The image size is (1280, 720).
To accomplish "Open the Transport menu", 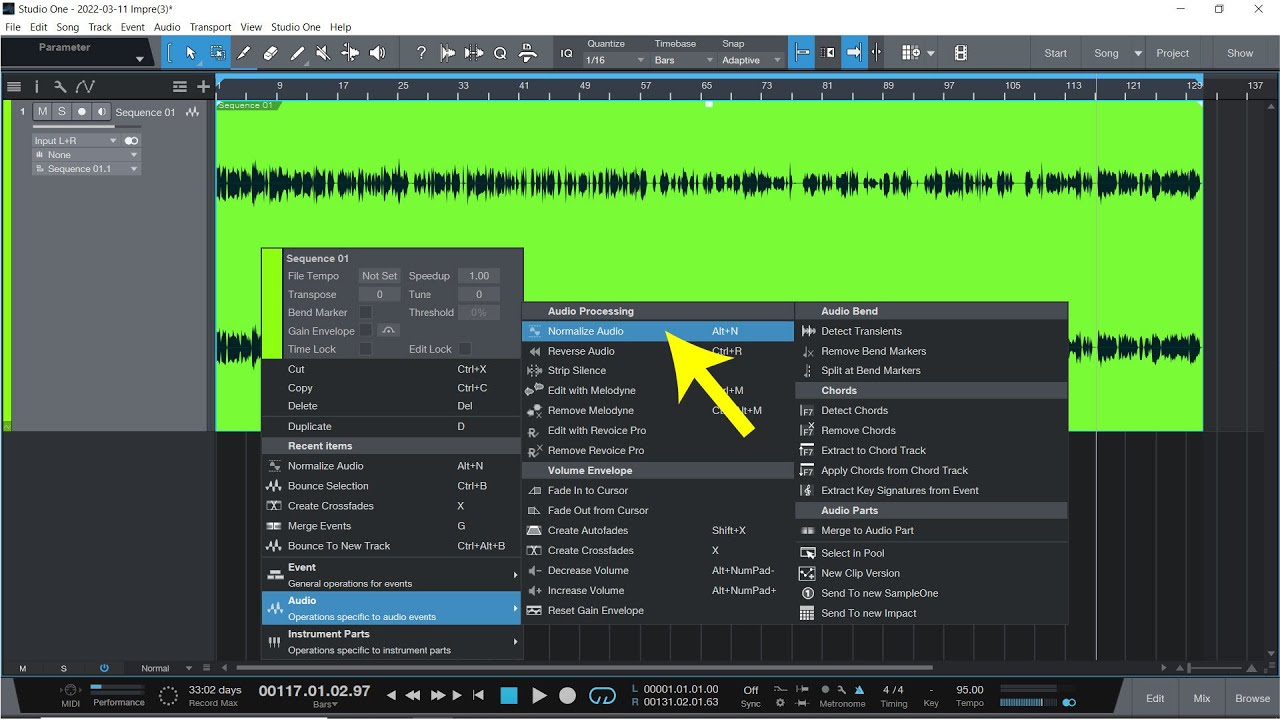I will 210,27.
